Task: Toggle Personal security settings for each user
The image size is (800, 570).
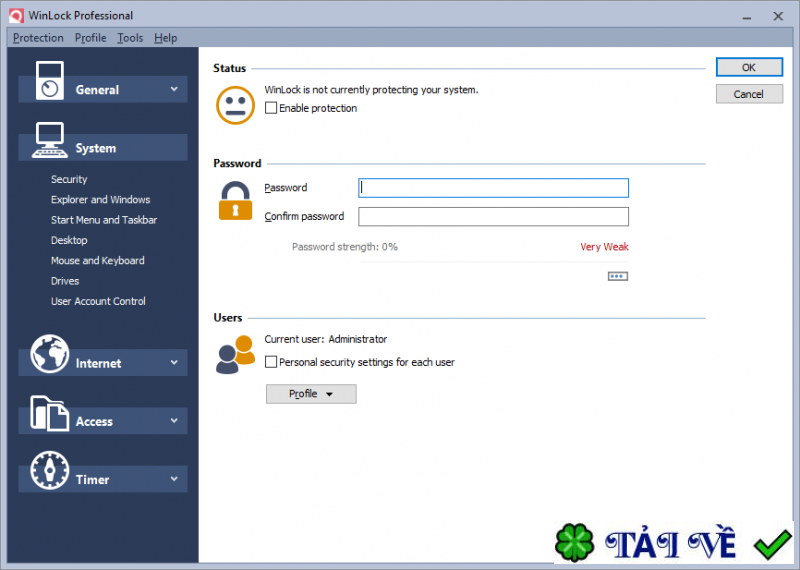Action: [271, 362]
